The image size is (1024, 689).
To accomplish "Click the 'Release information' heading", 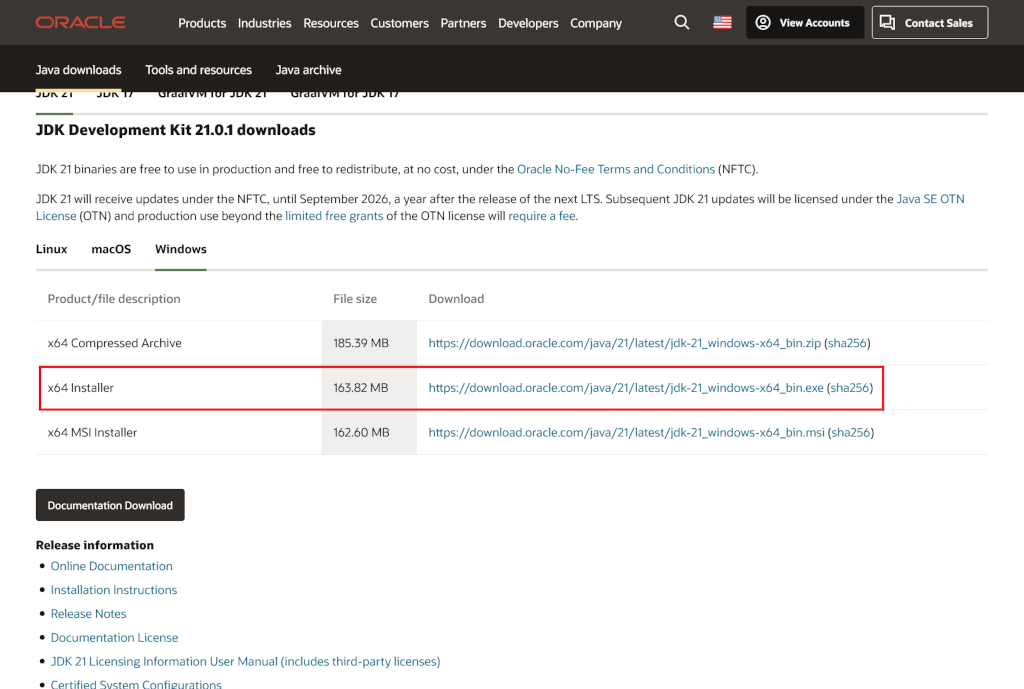I will (95, 545).
